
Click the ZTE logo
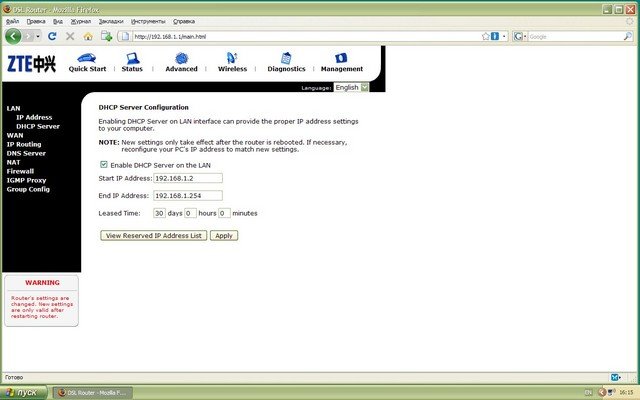click(31, 64)
